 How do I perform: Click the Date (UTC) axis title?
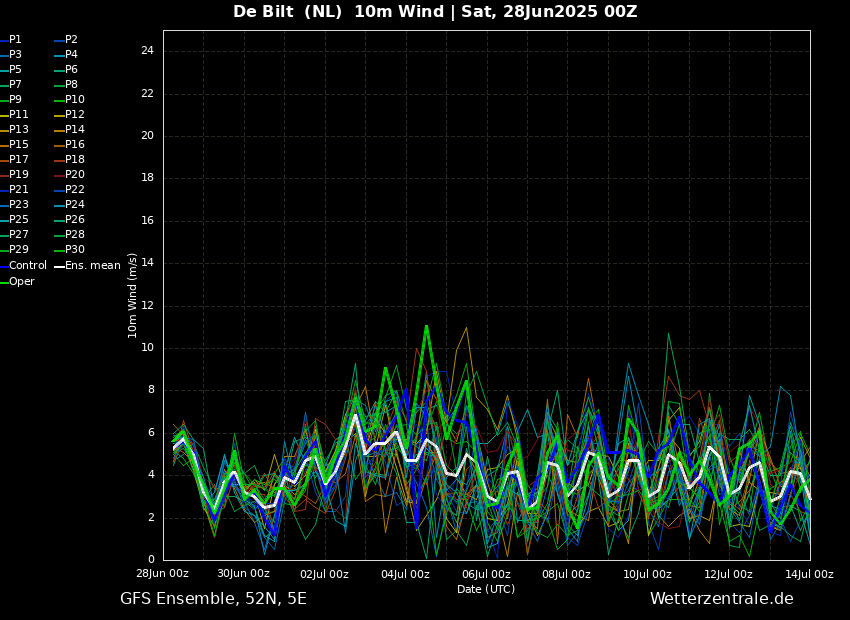(486, 589)
